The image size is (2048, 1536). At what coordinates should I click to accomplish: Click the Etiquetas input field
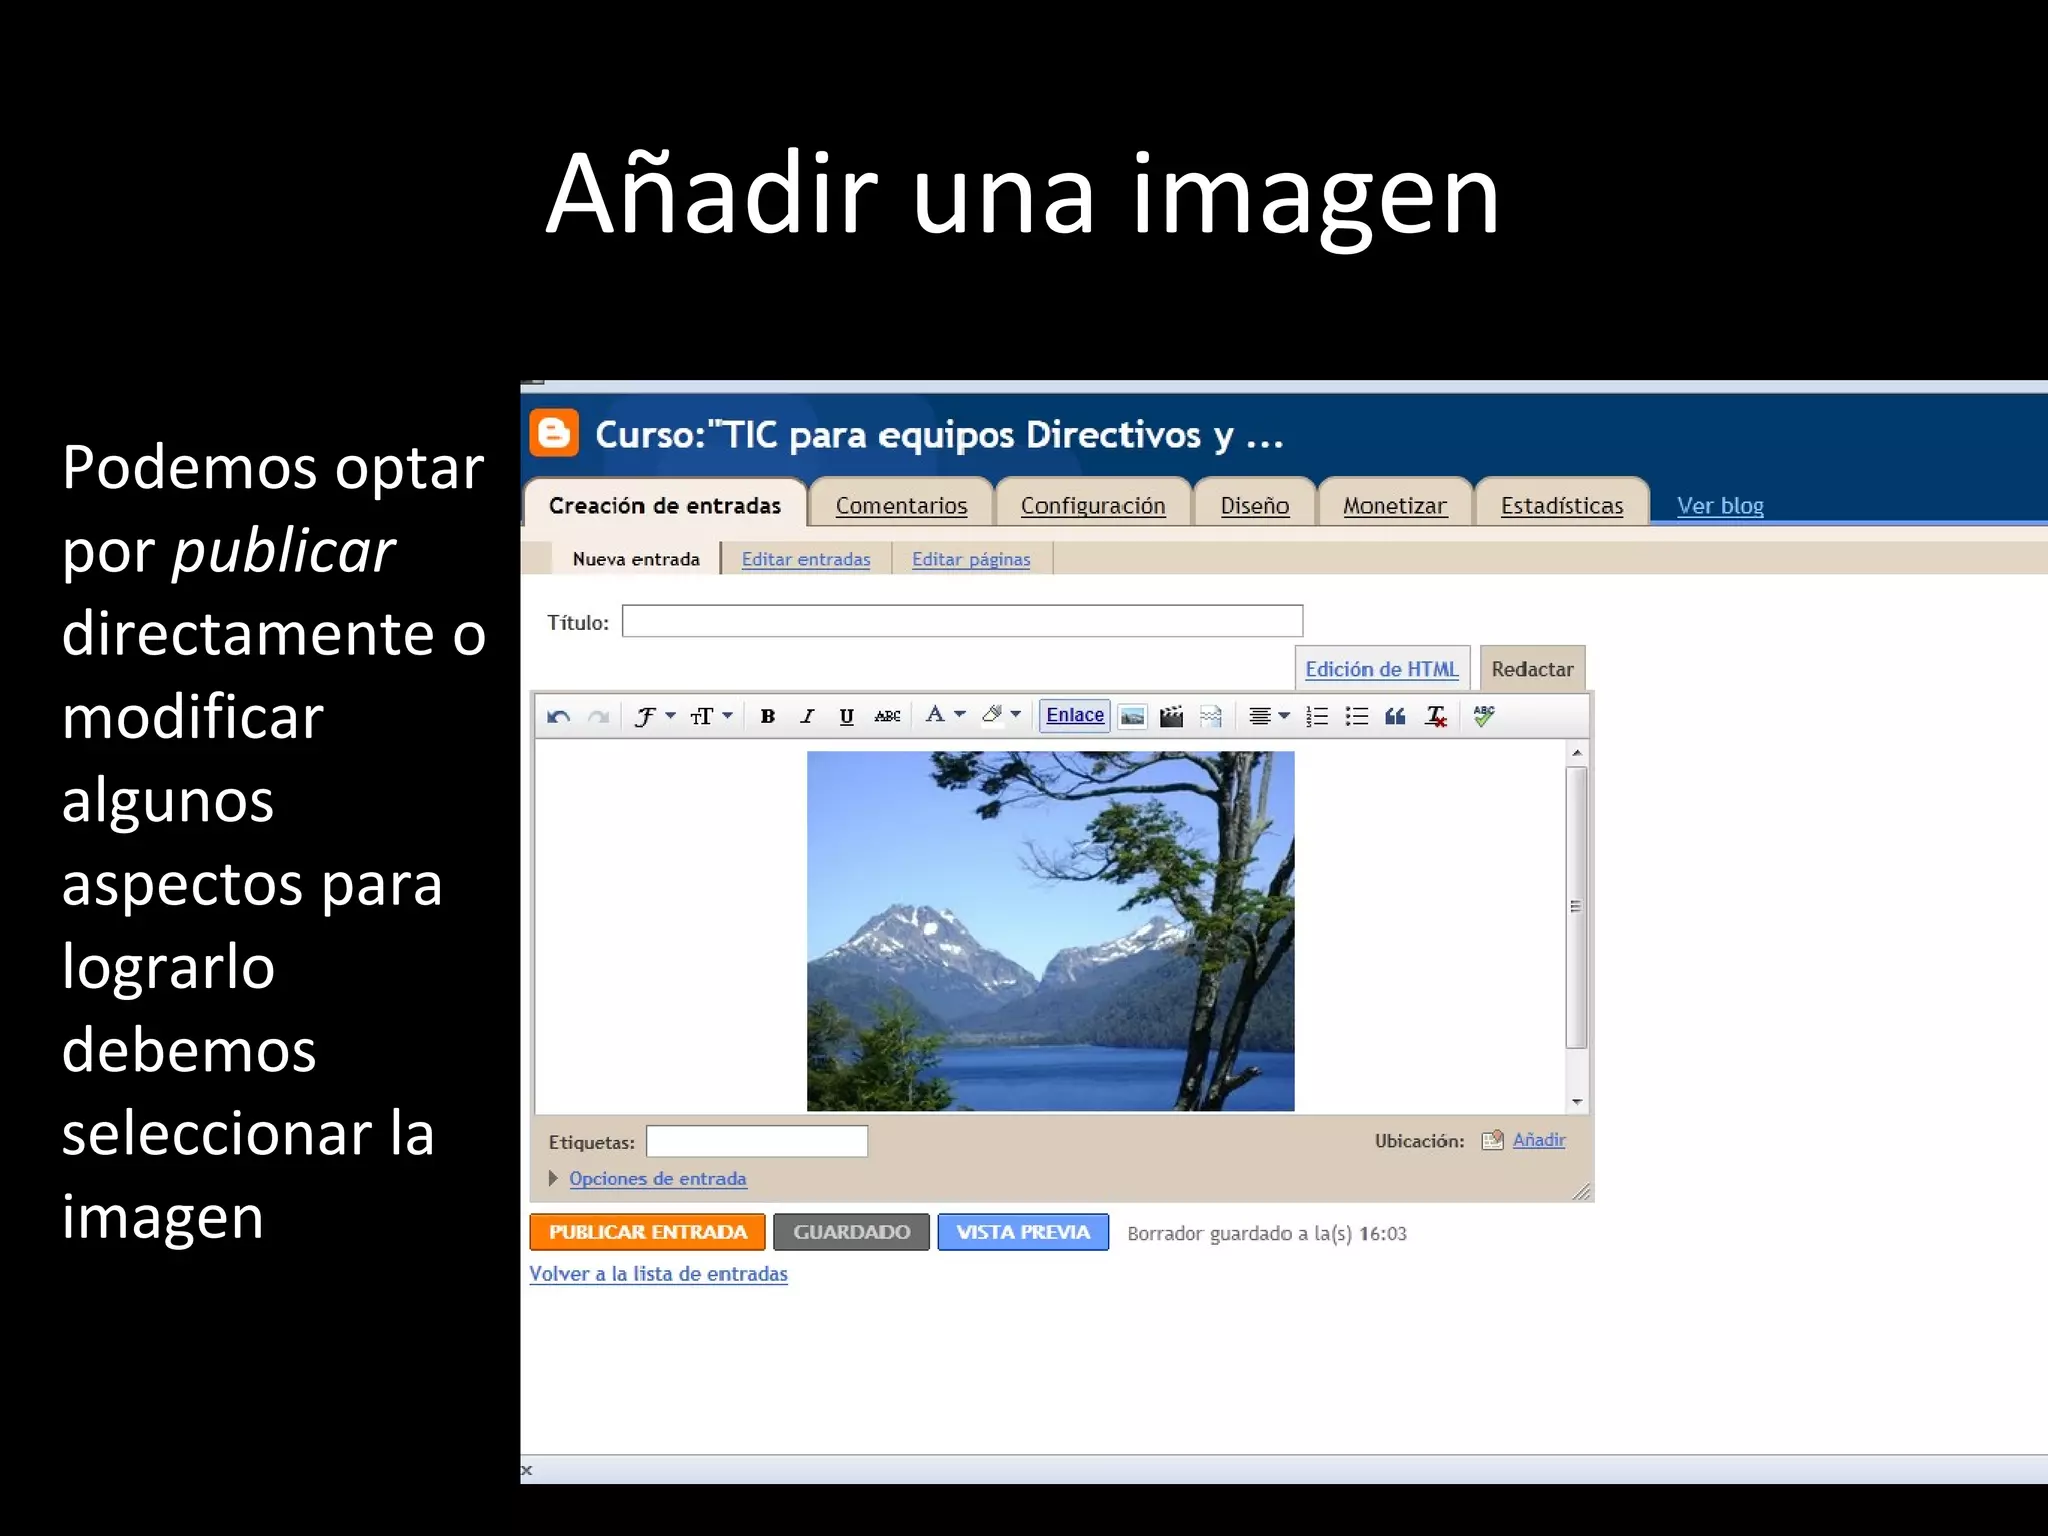[757, 1141]
